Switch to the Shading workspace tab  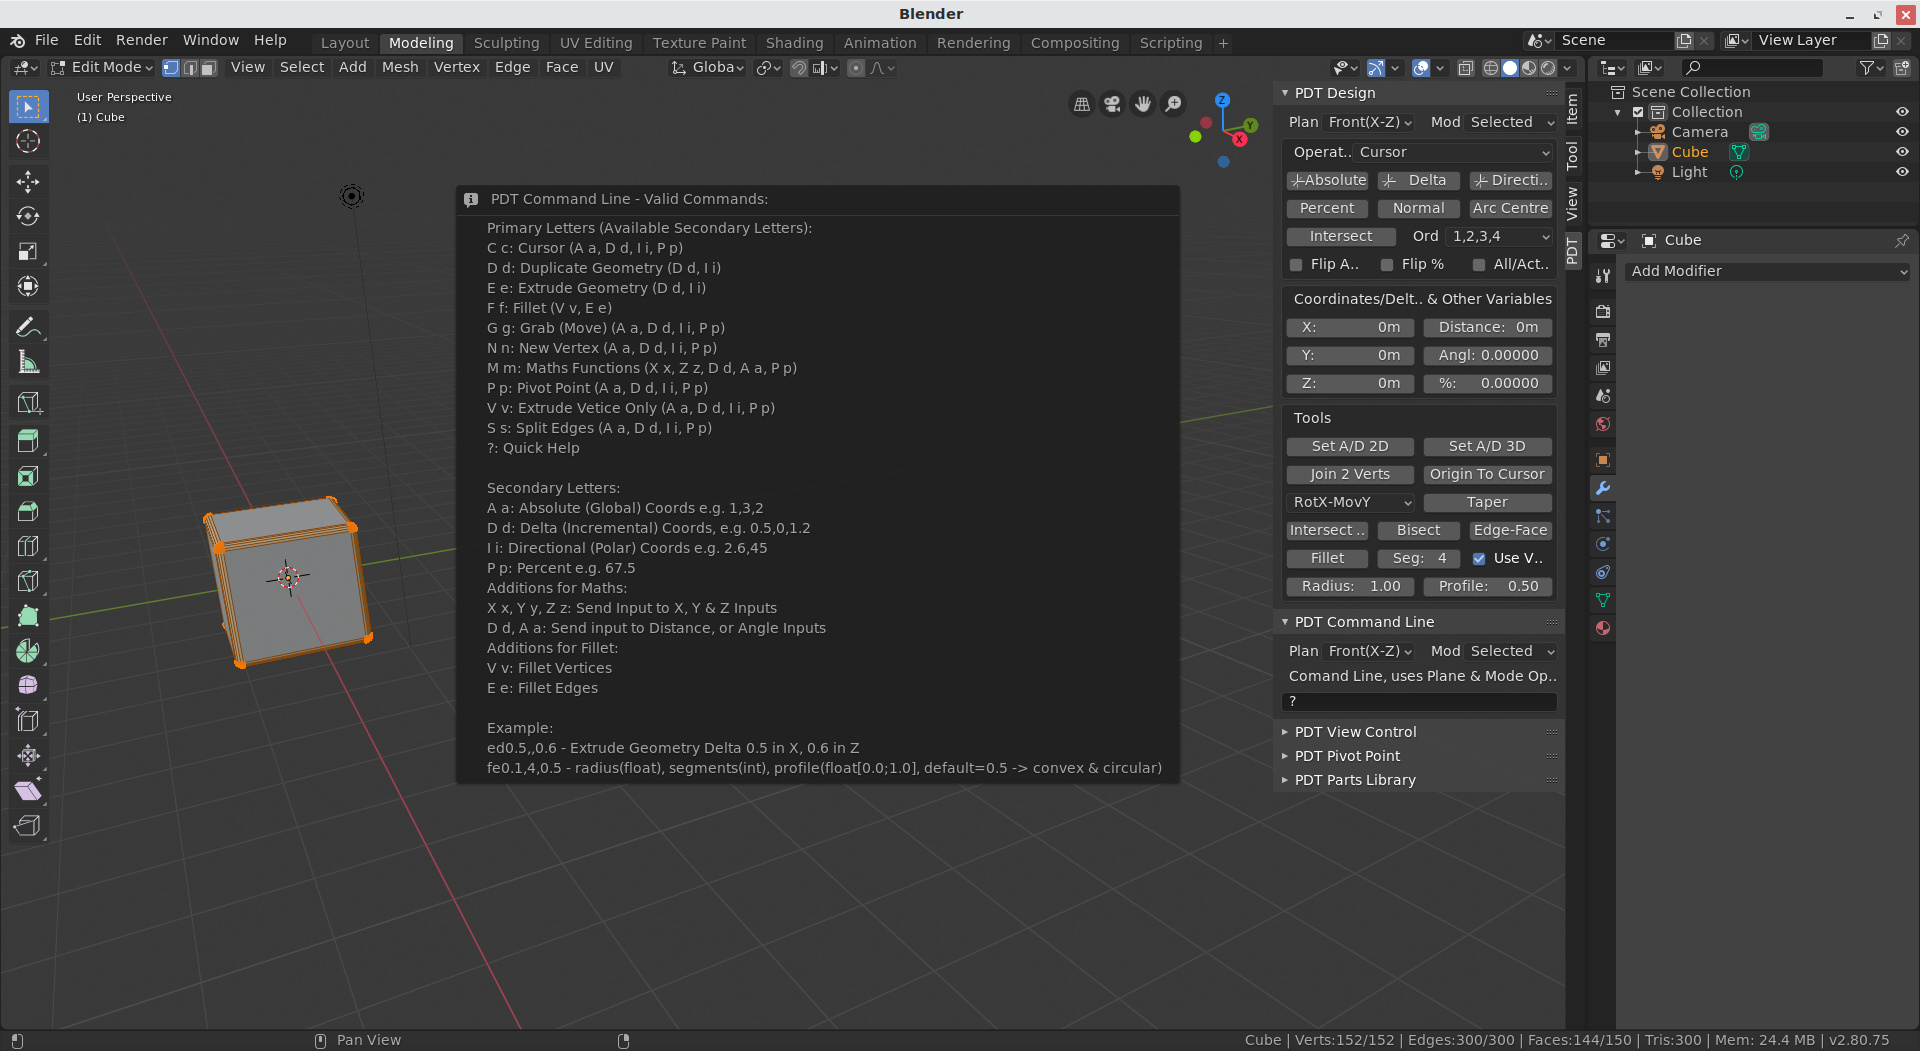[x=794, y=43]
